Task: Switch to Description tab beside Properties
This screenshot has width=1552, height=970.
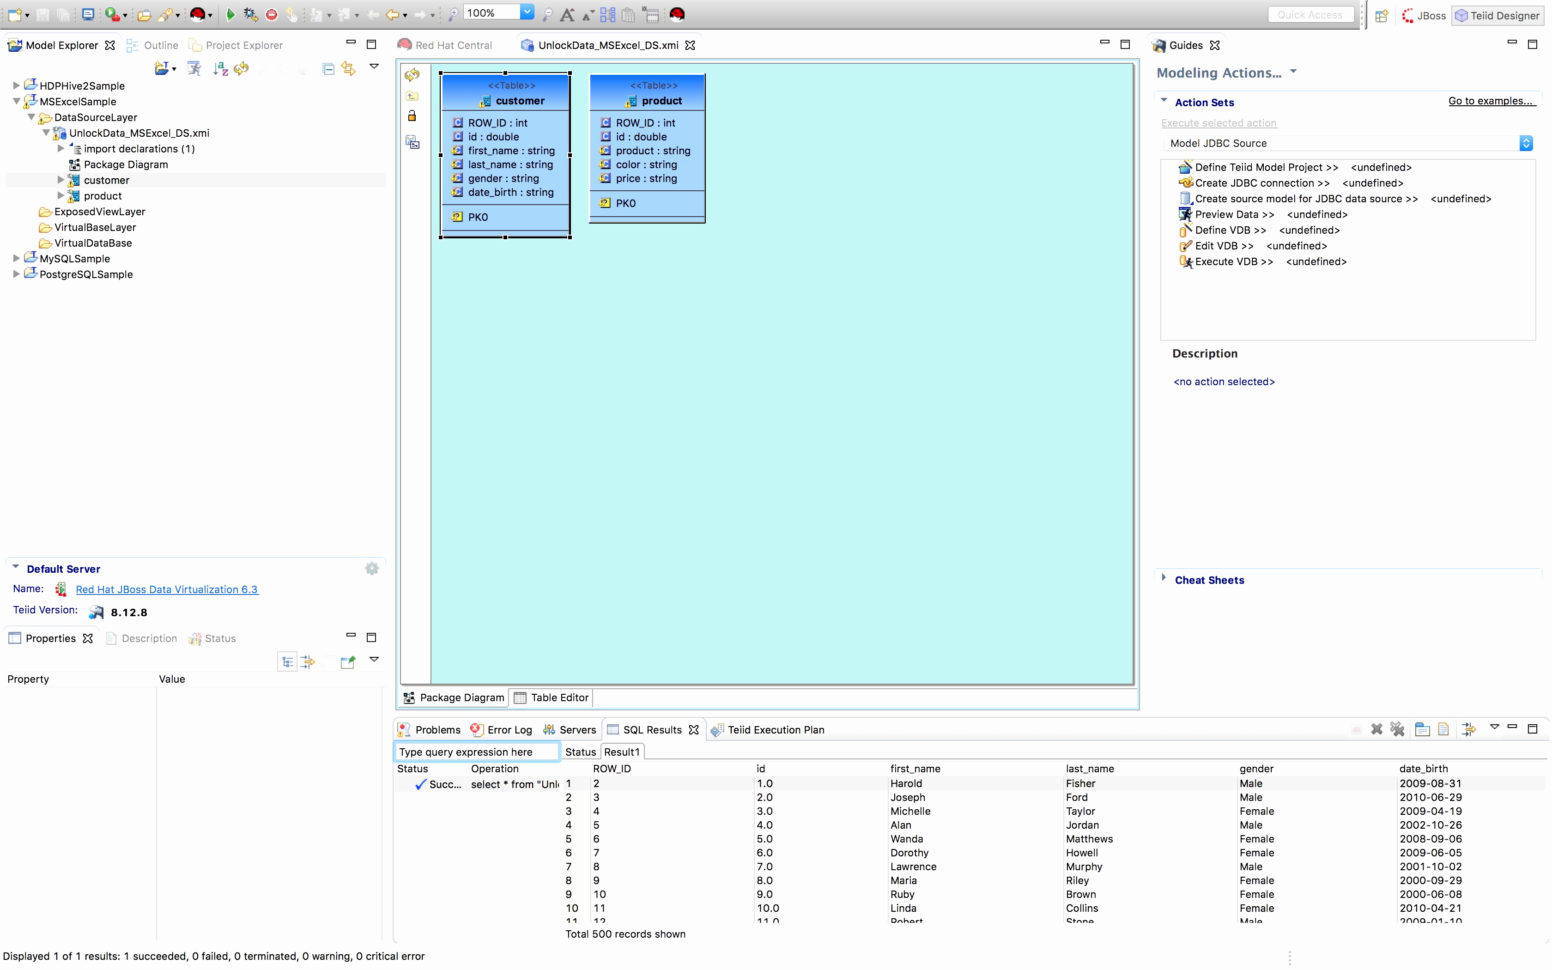Action: click(x=140, y=638)
